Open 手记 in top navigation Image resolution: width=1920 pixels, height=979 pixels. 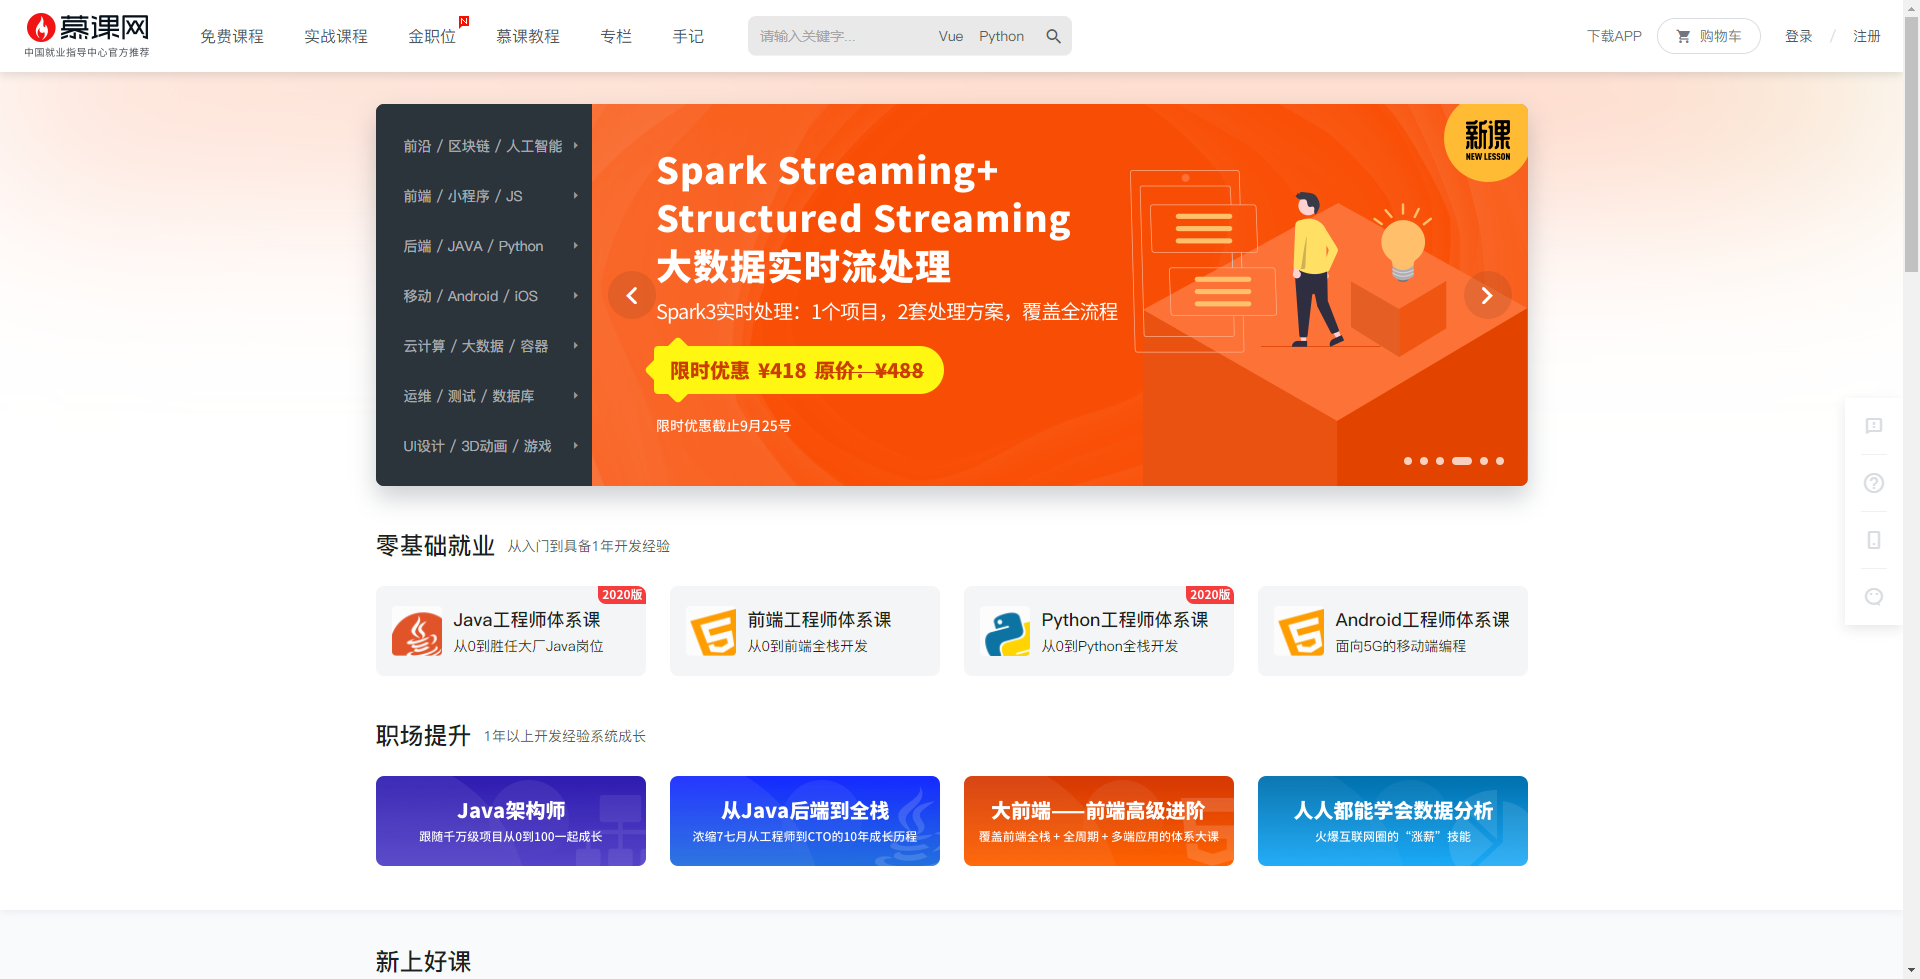click(688, 36)
